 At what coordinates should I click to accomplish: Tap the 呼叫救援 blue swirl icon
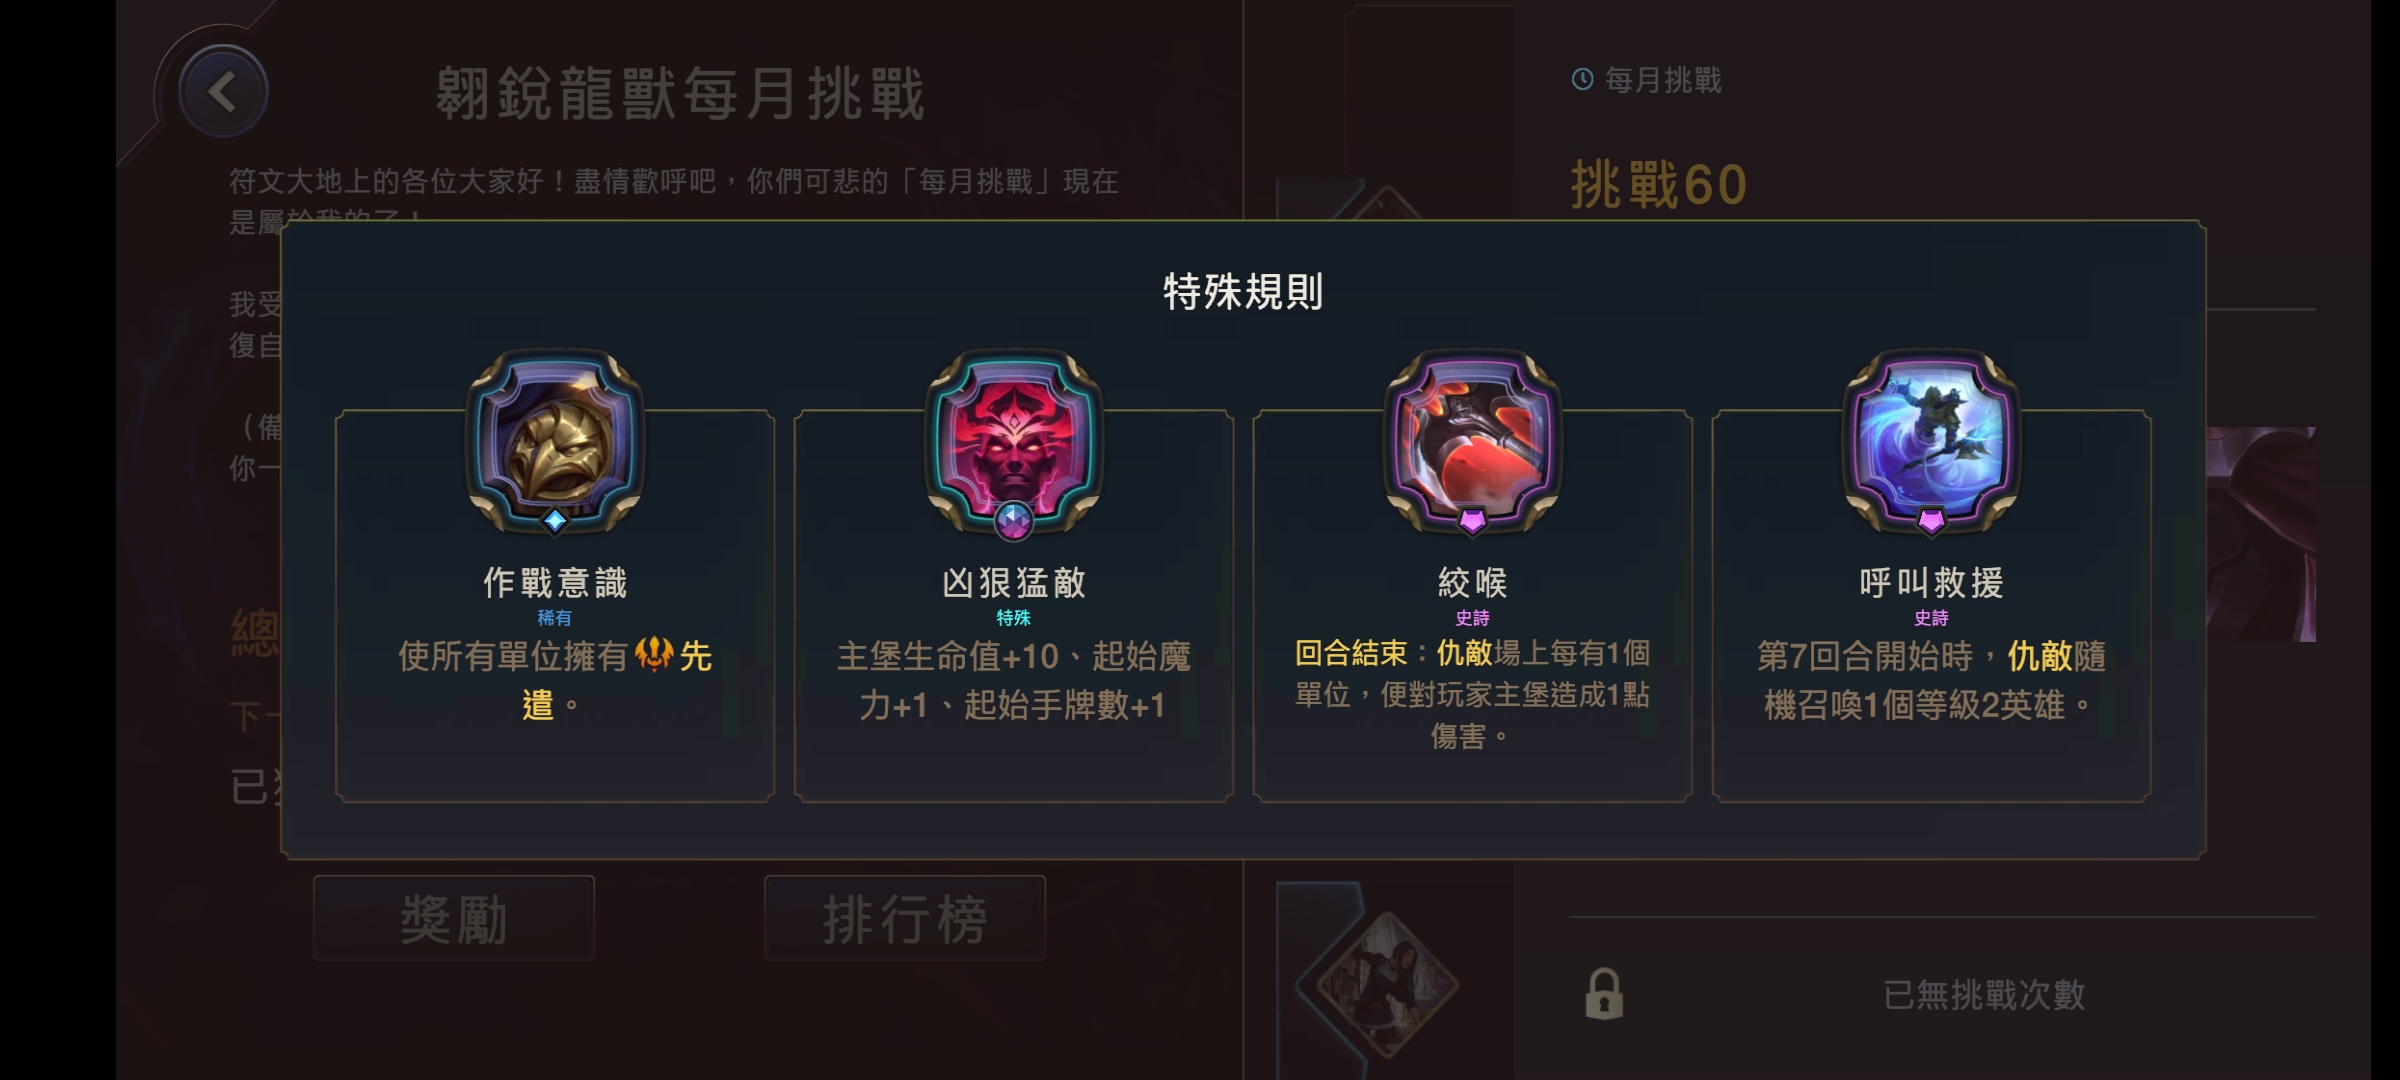tap(1932, 441)
